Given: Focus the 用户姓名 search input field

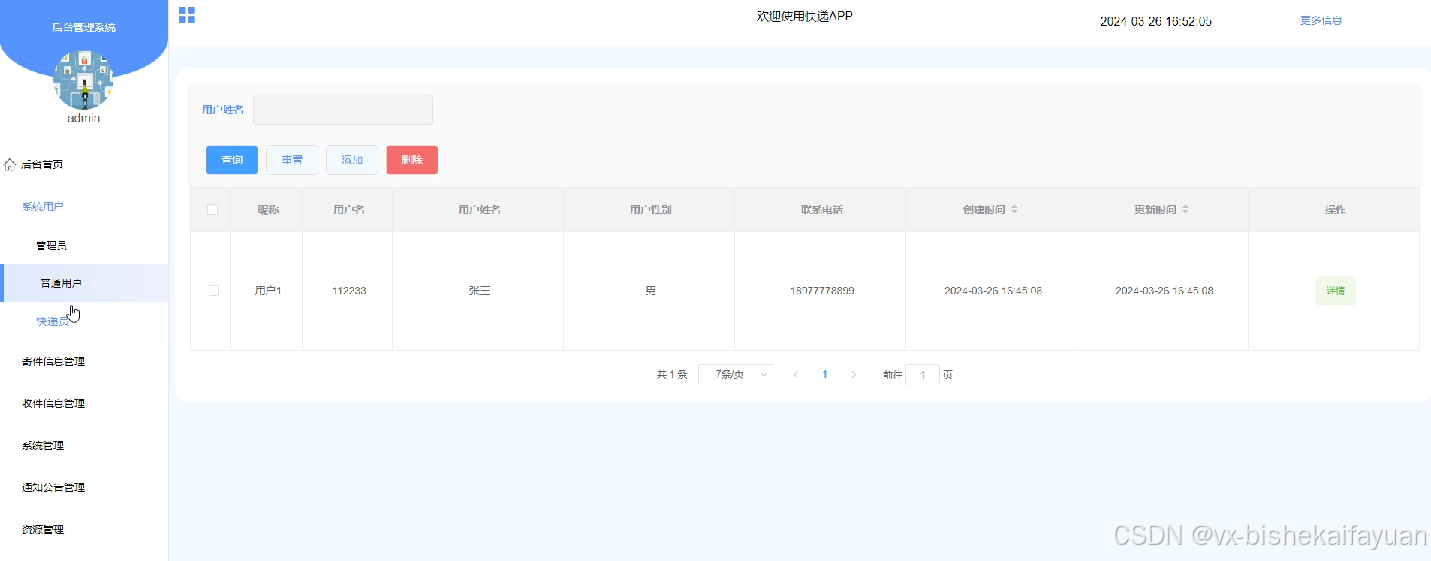Looking at the screenshot, I should click(x=343, y=110).
